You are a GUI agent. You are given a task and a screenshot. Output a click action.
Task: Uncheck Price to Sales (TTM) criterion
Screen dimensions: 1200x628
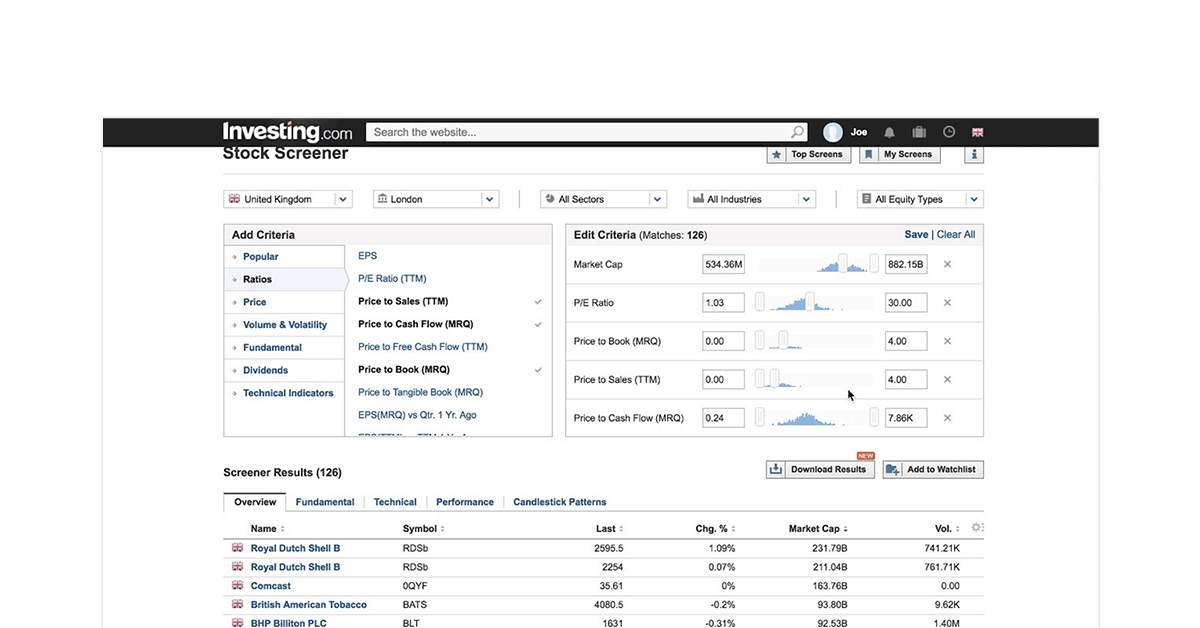(538, 301)
